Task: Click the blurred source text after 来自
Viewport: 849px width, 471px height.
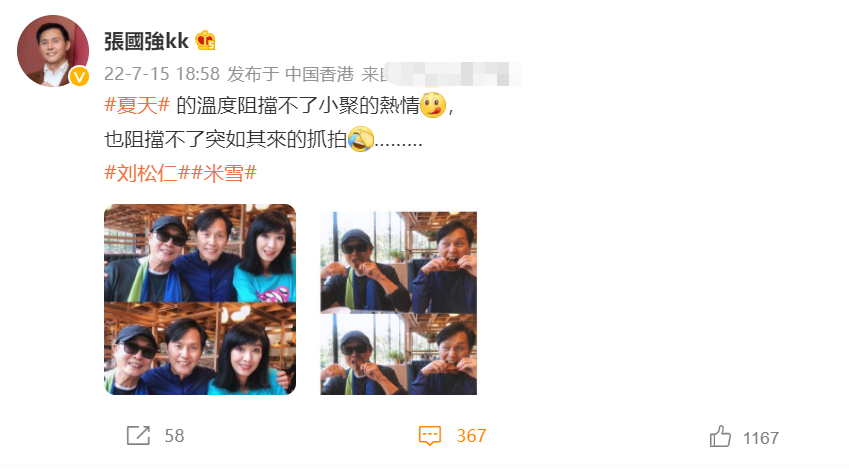Action: coord(450,74)
